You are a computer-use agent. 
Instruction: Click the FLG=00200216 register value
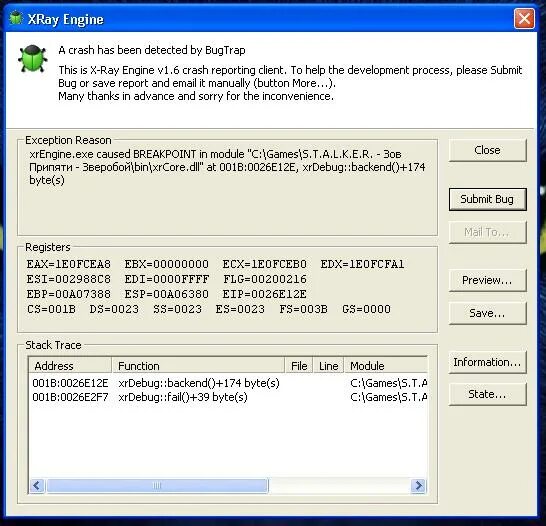click(x=265, y=279)
